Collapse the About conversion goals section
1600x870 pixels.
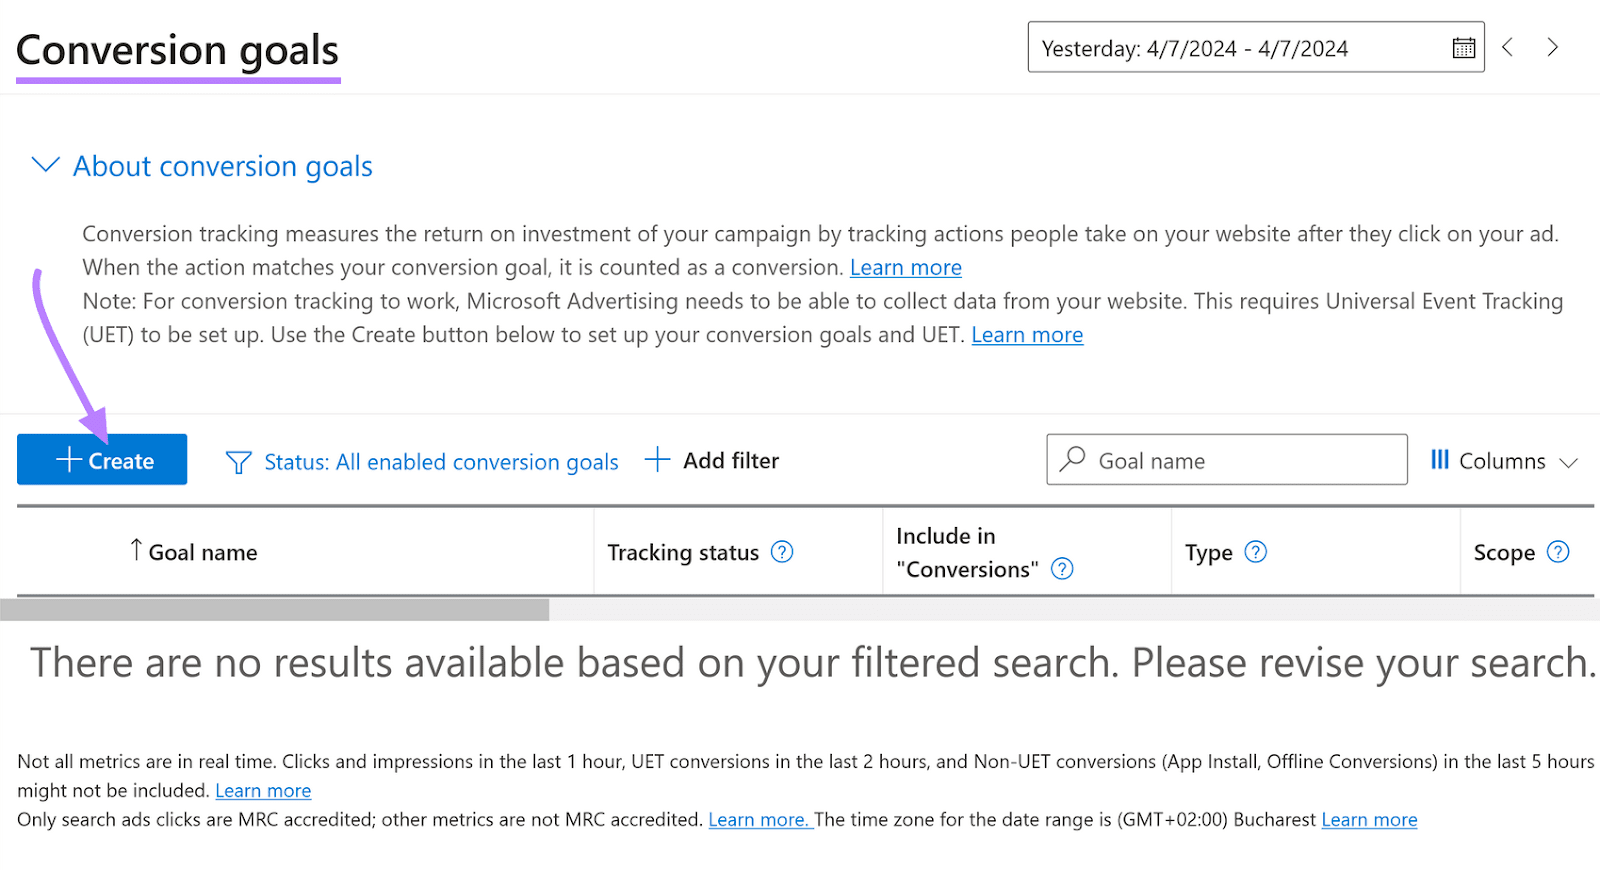tap(46, 166)
